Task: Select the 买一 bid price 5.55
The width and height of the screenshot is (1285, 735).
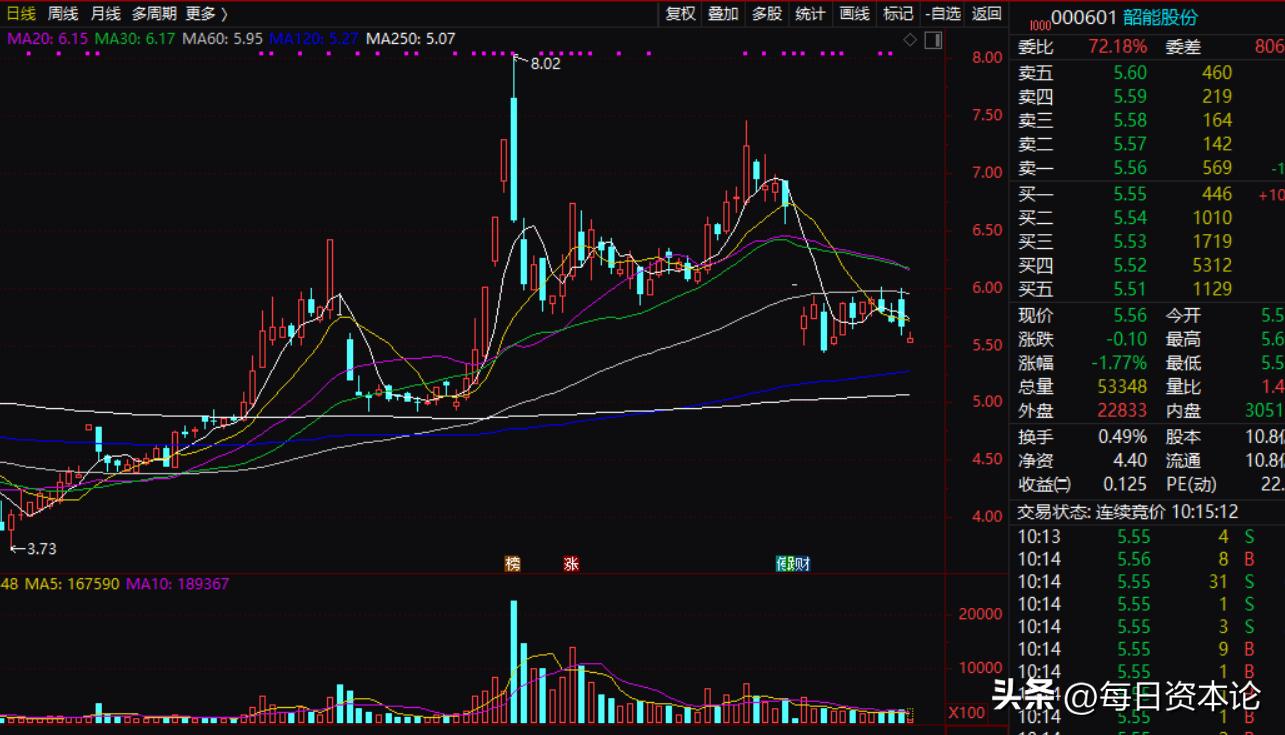Action: point(1130,194)
